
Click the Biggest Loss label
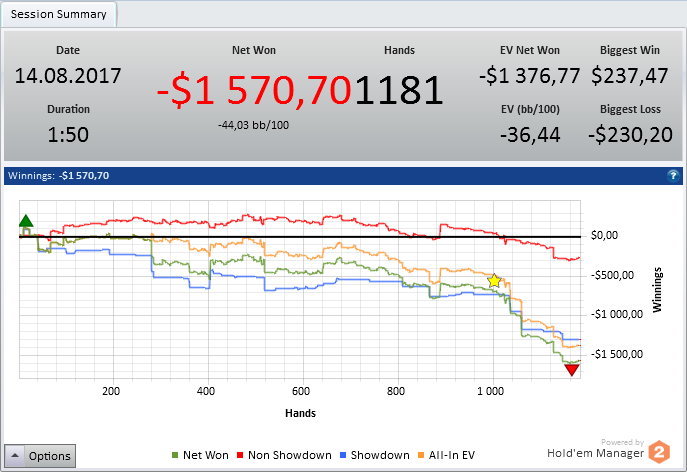click(x=630, y=109)
